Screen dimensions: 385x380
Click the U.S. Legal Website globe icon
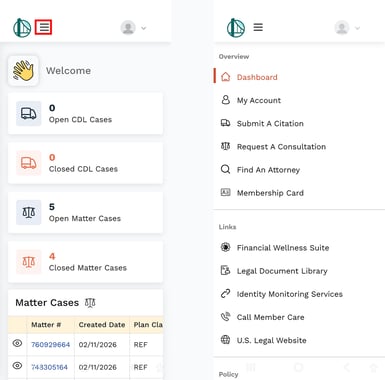click(x=226, y=340)
